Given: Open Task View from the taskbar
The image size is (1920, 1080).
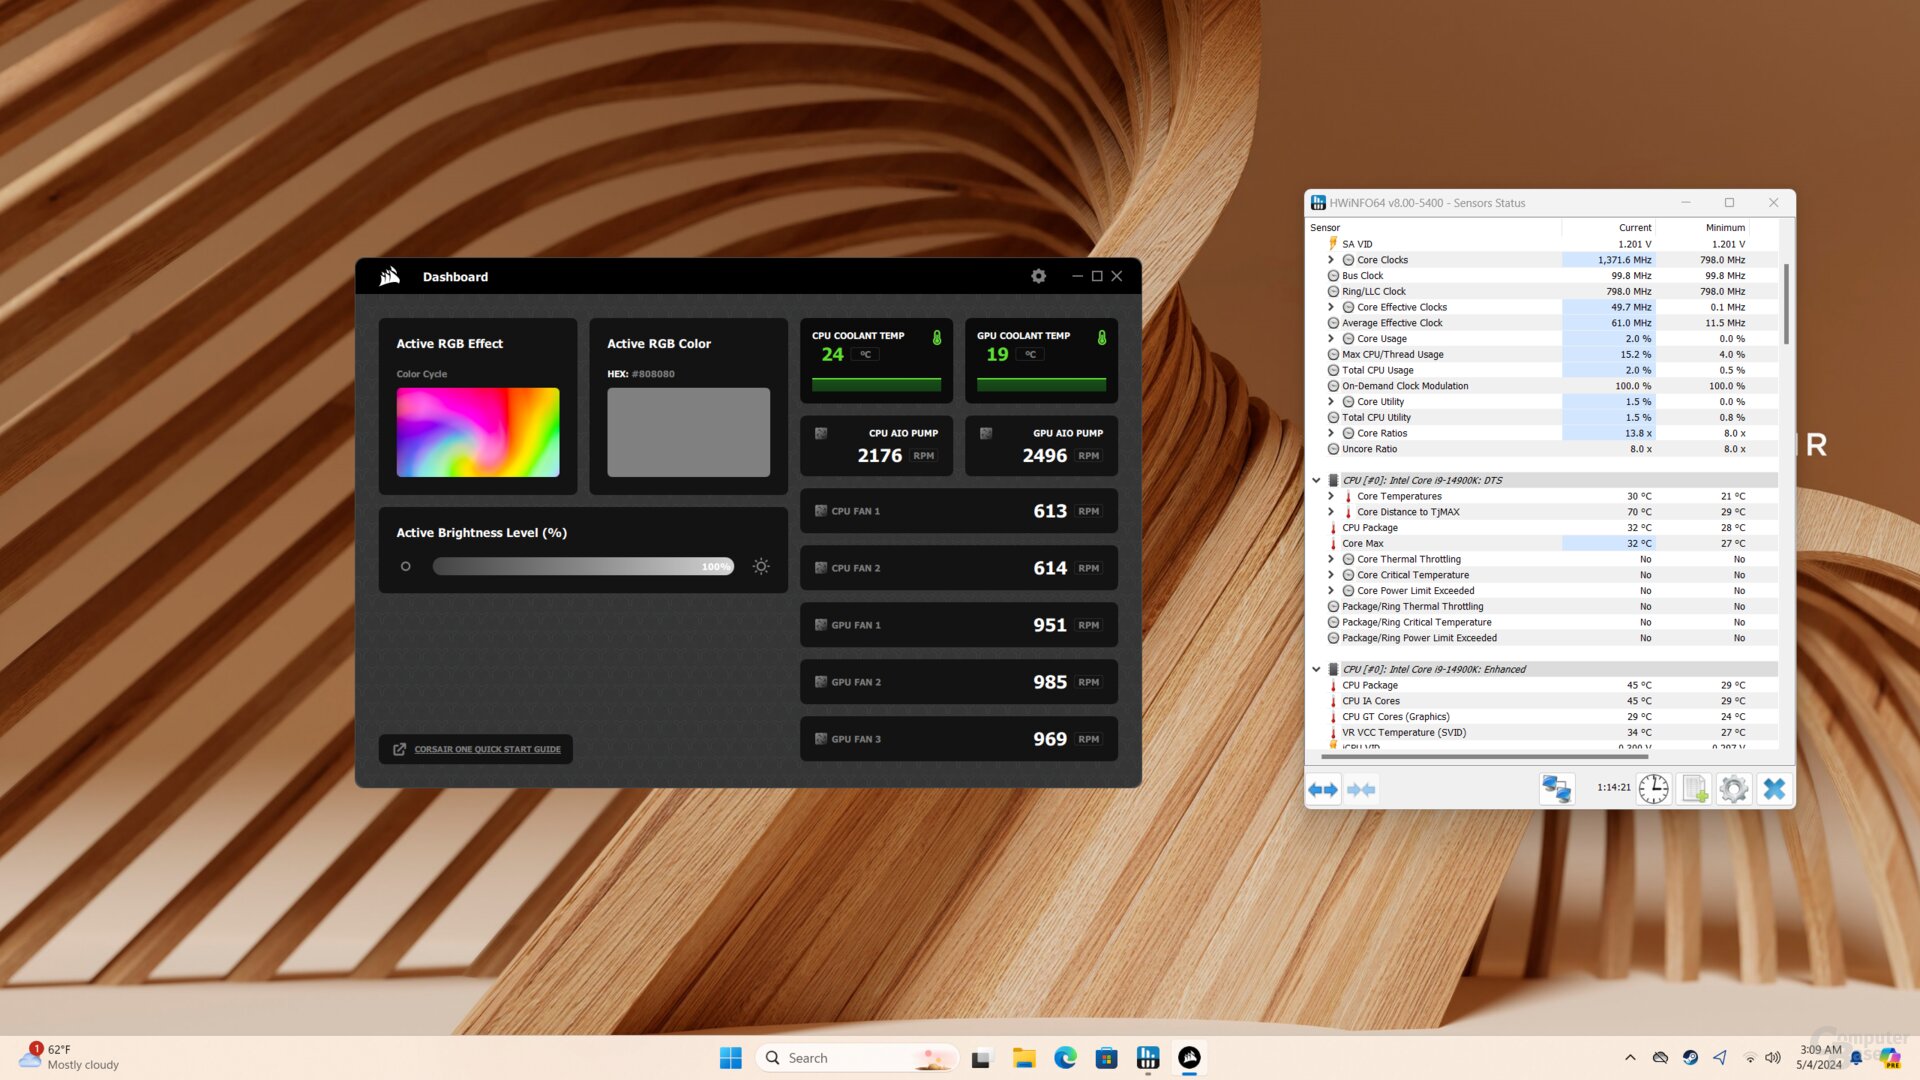Looking at the screenshot, I should click(x=981, y=1058).
